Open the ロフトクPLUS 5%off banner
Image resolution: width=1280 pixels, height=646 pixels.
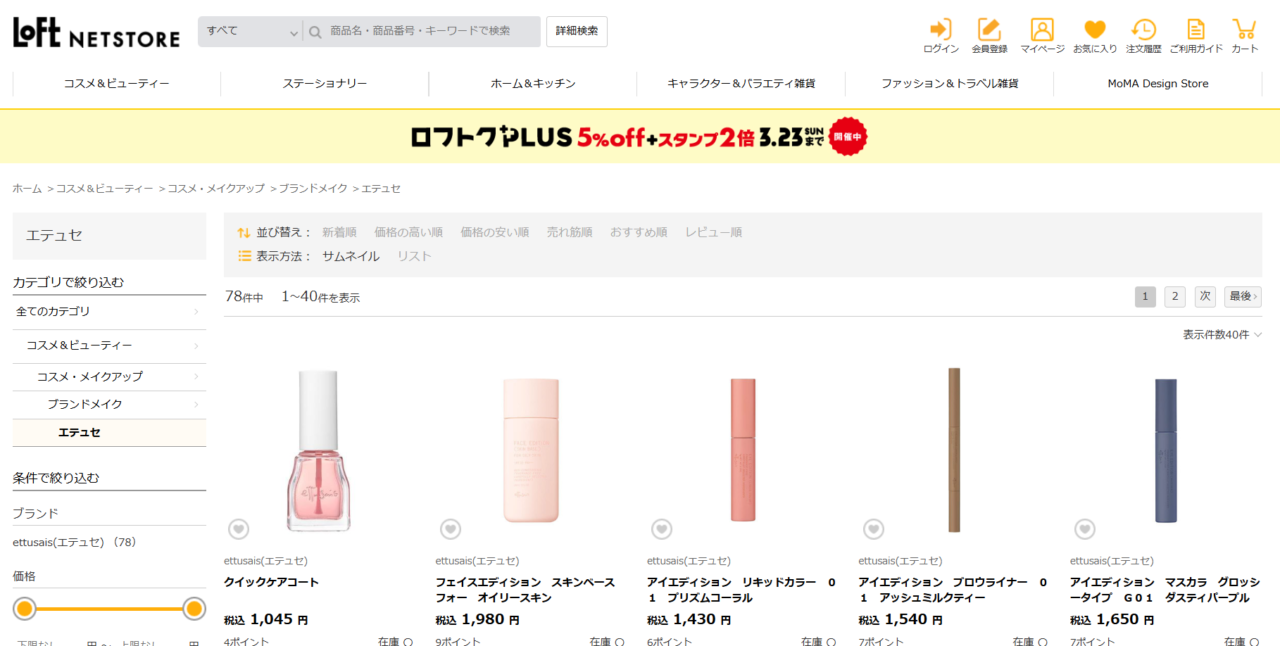[x=640, y=137]
